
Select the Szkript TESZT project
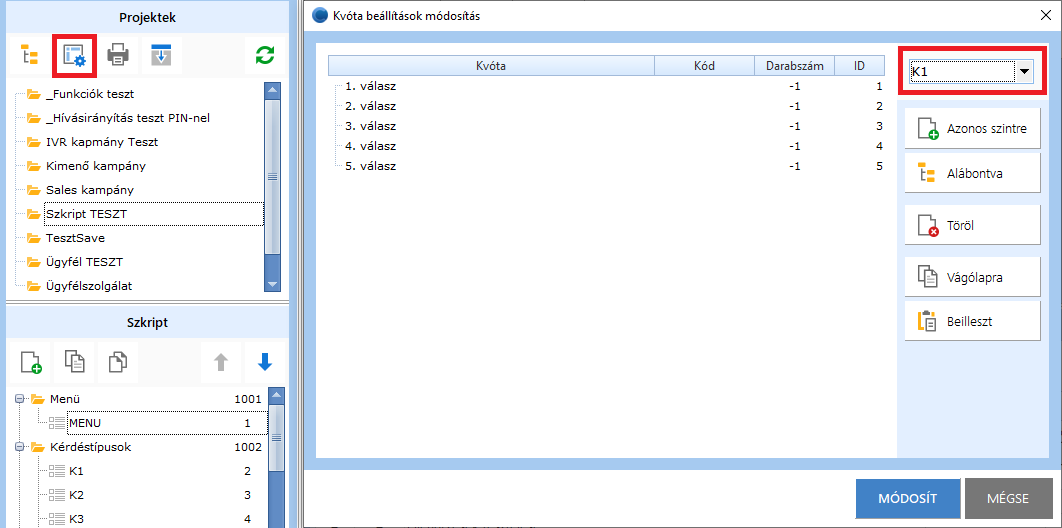point(86,214)
